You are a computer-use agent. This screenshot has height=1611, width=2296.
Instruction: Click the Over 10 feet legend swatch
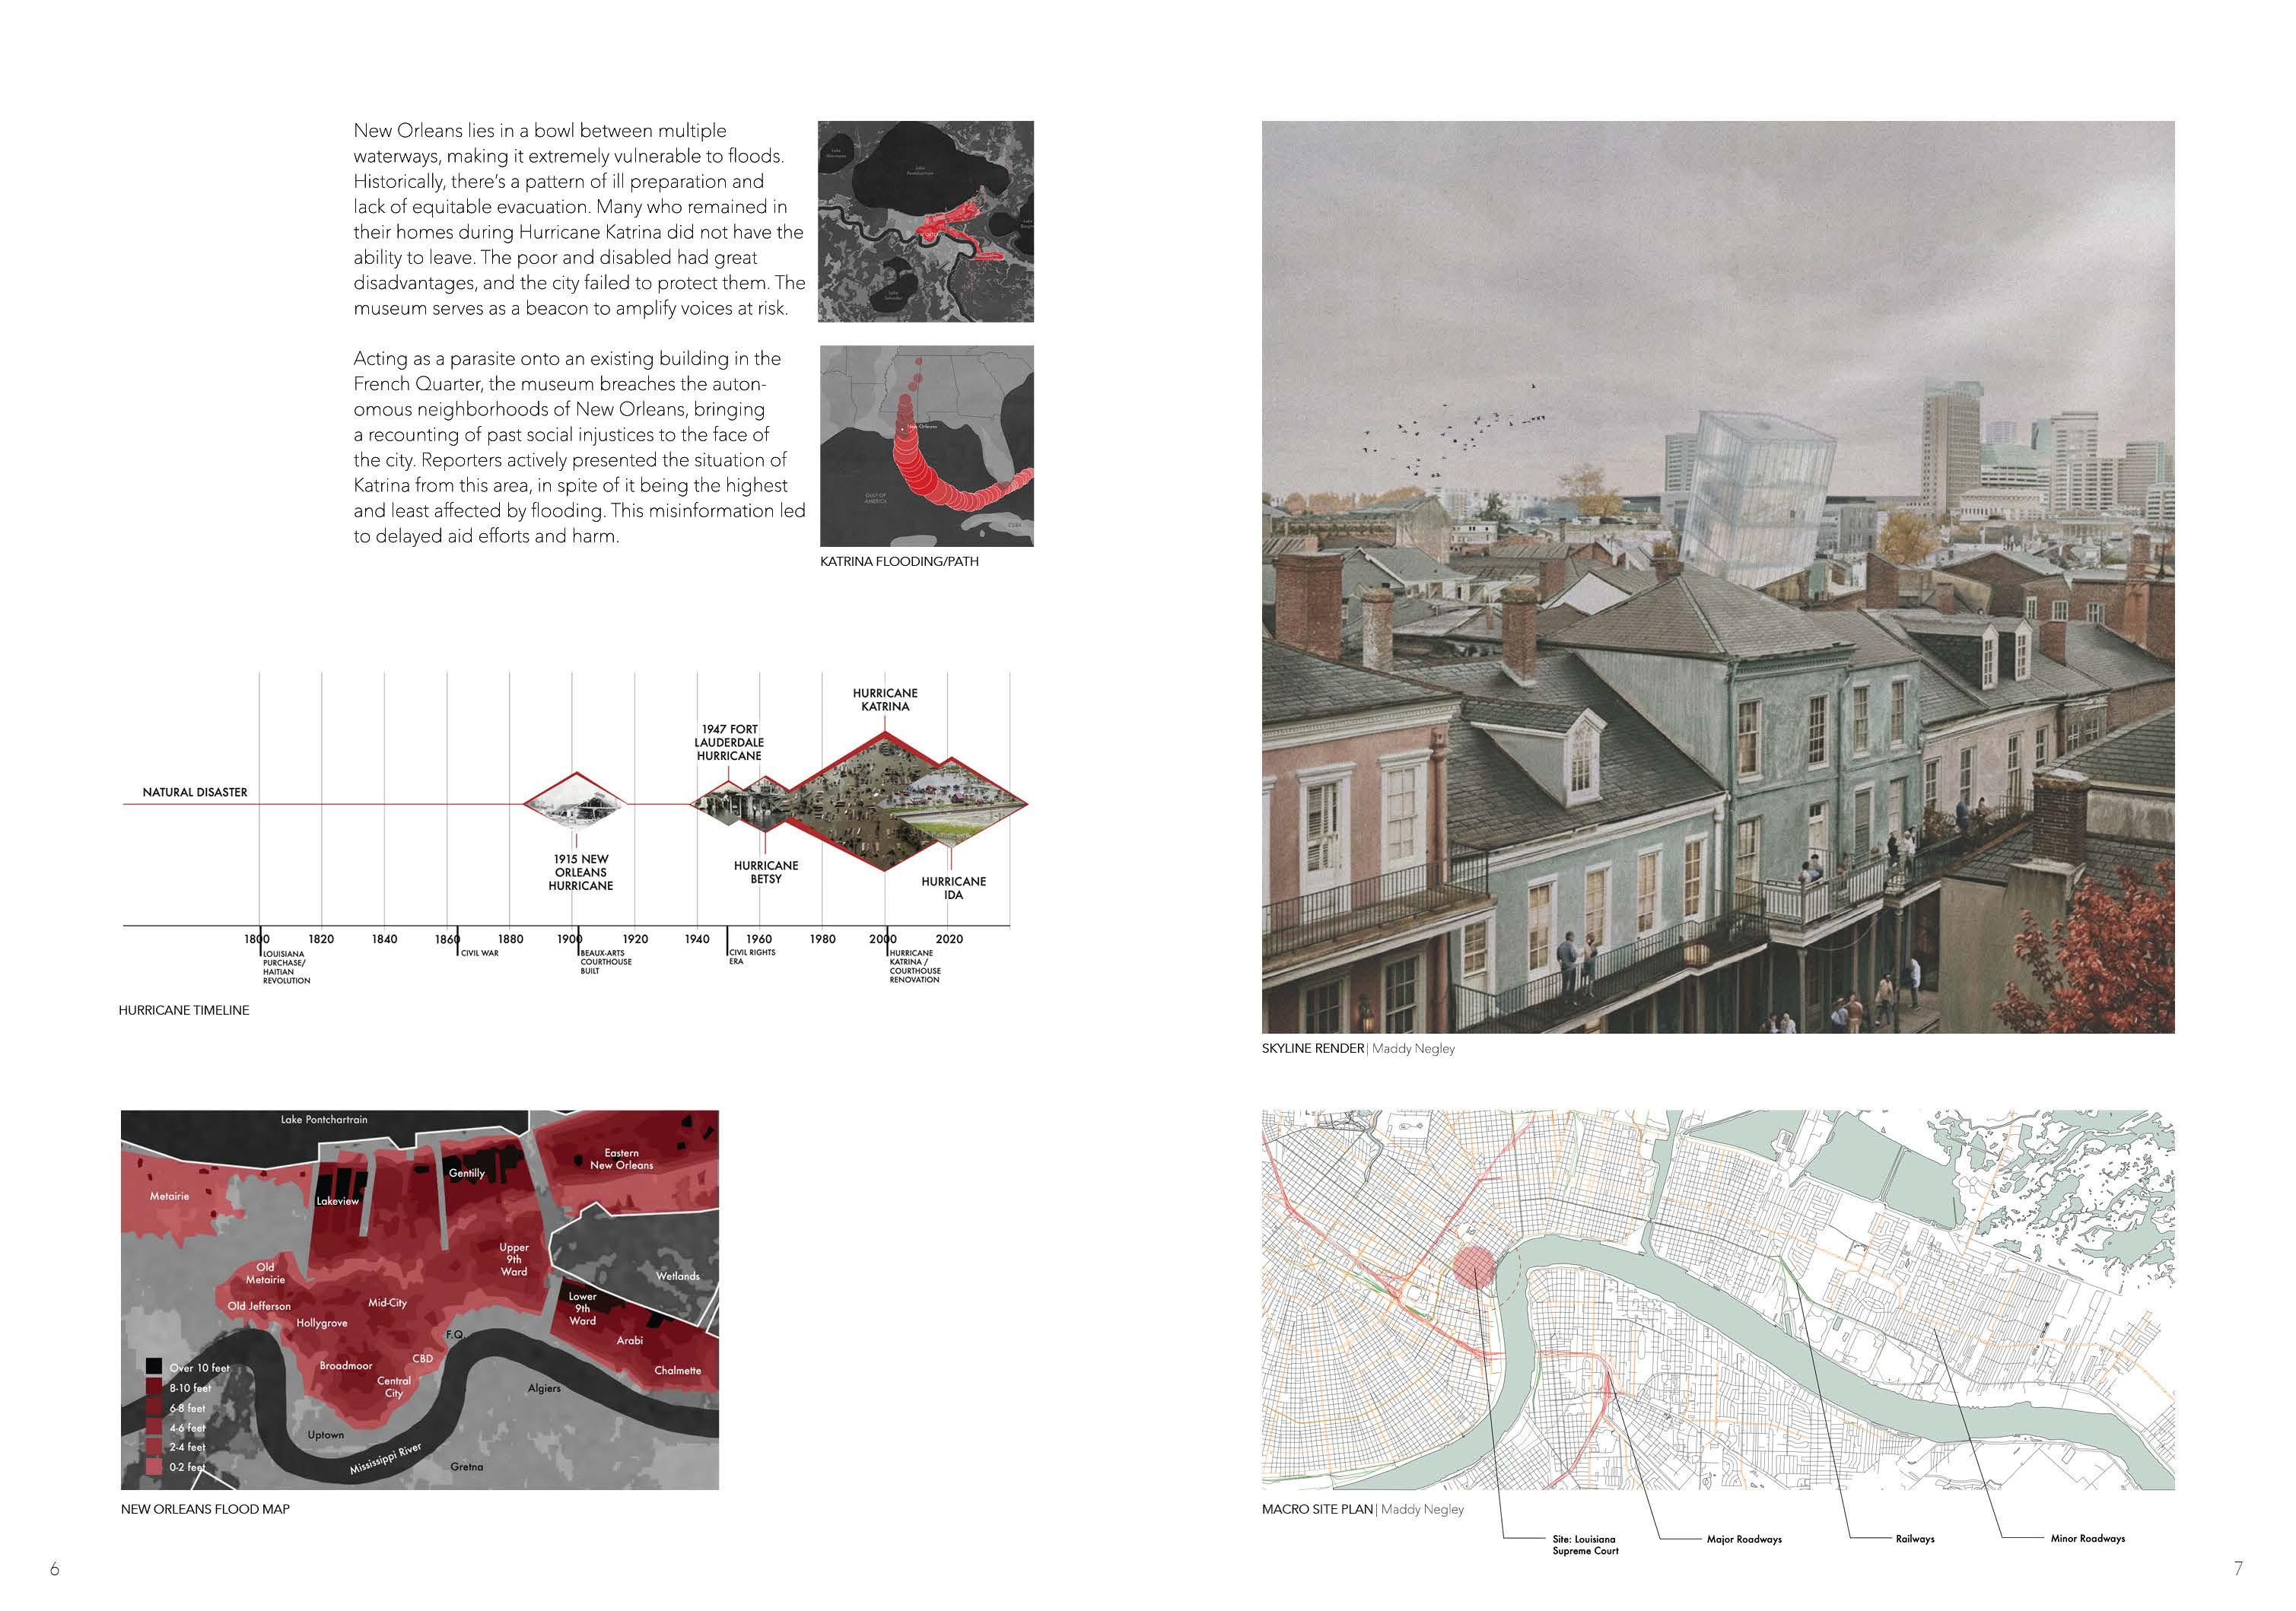point(154,1366)
